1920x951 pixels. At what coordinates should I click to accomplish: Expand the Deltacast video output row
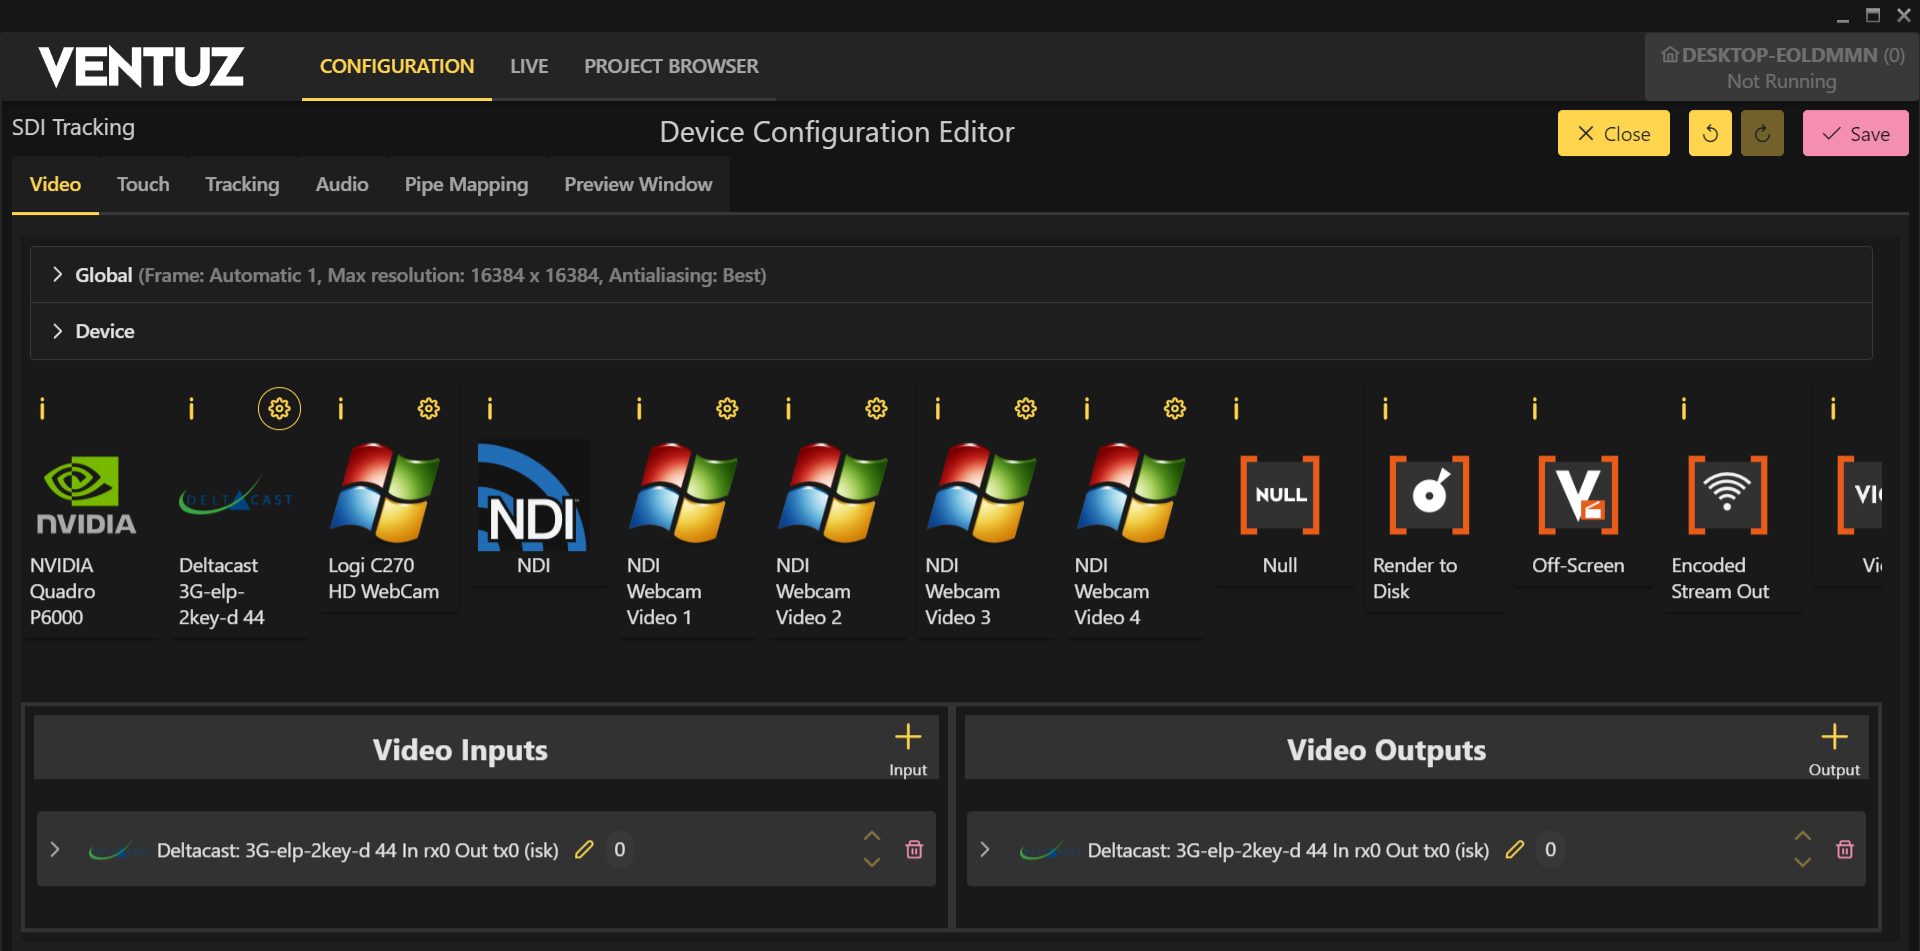point(986,850)
